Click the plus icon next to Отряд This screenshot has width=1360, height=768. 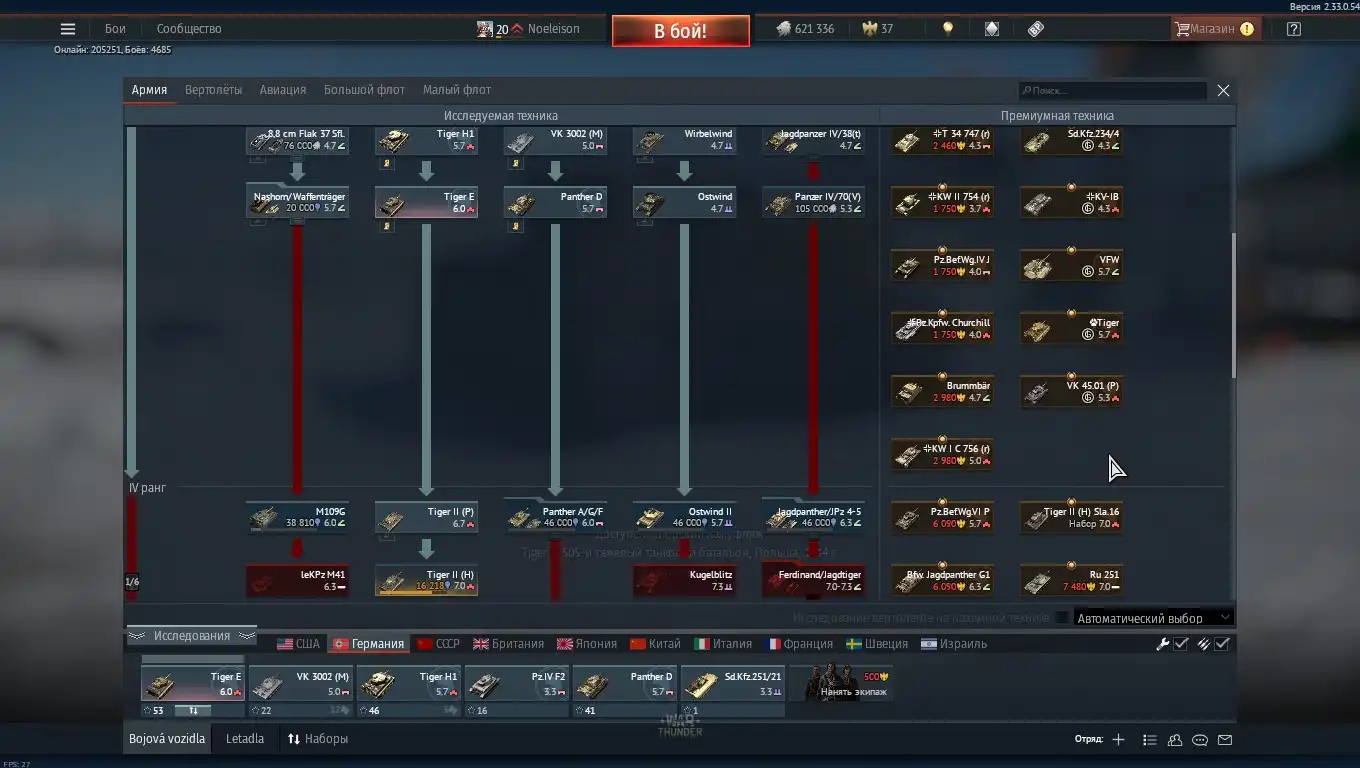(1118, 740)
